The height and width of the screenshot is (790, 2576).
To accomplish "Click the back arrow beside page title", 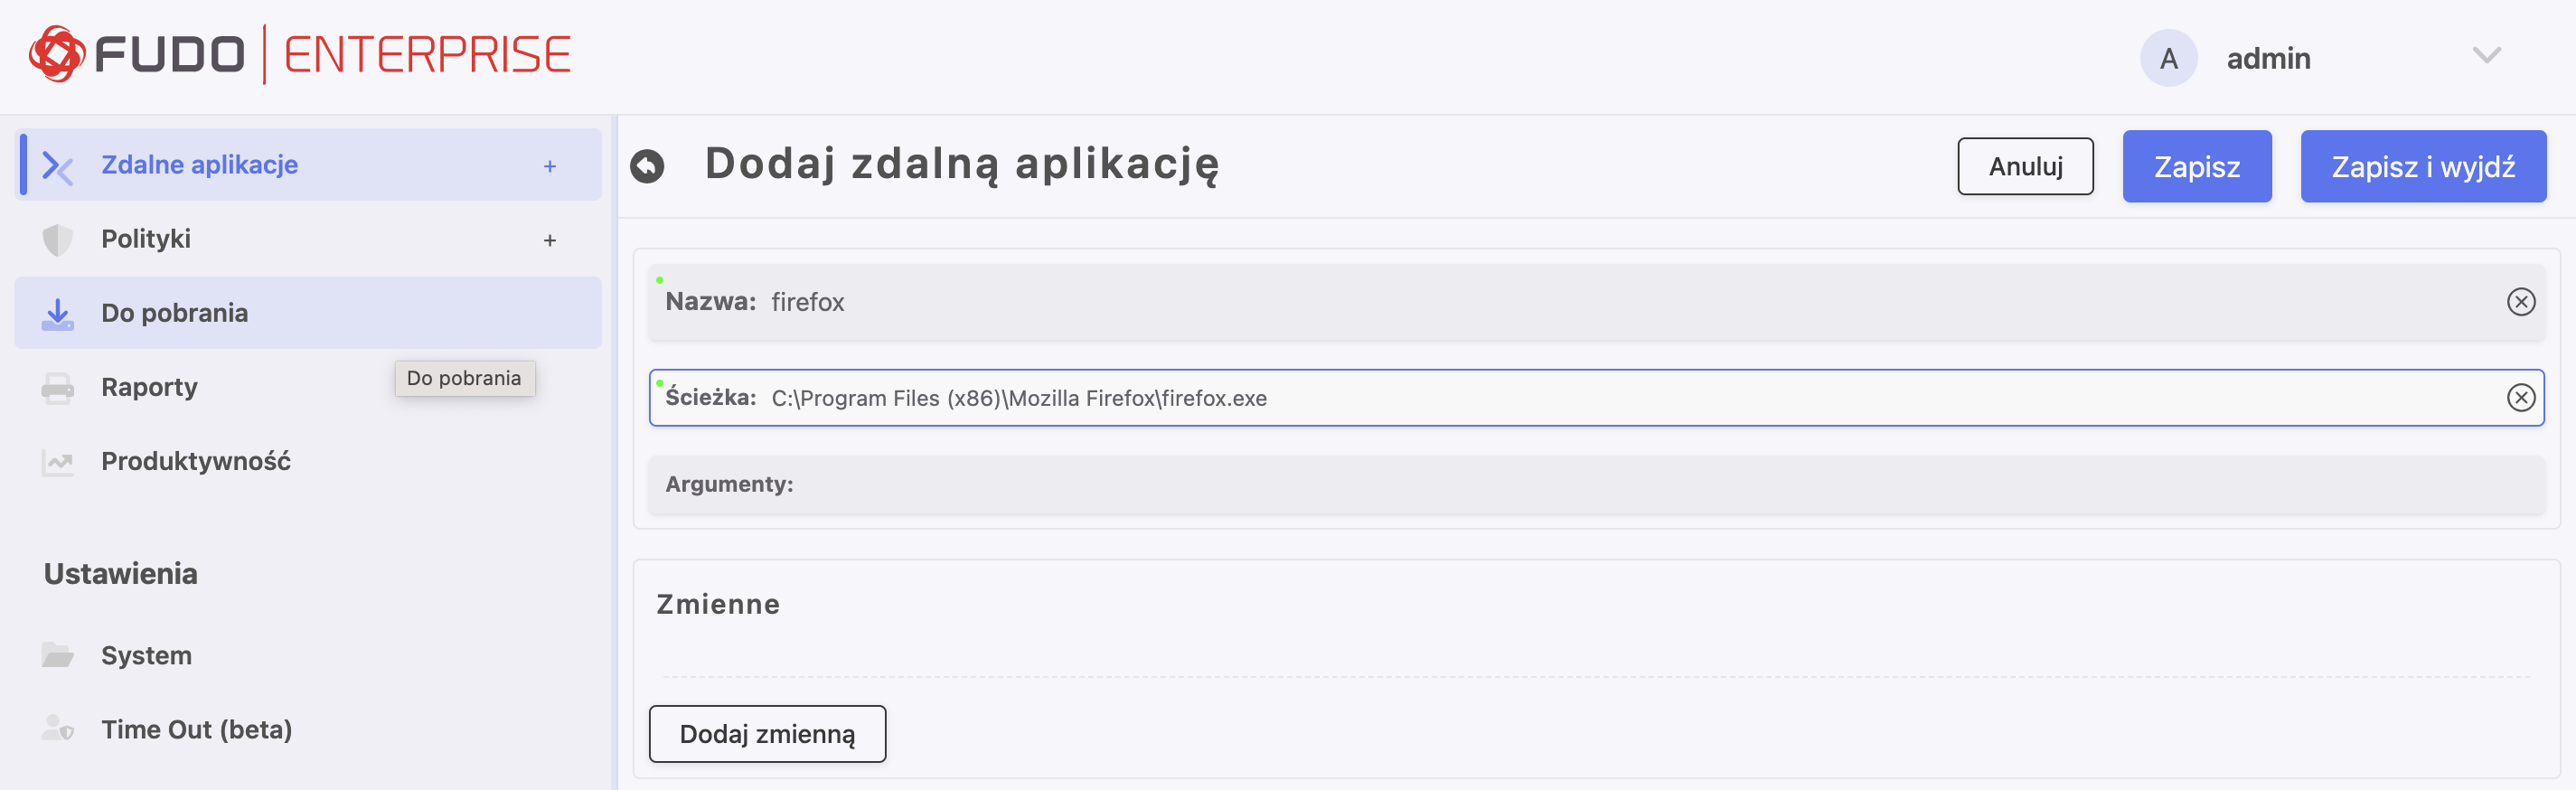I will click(x=647, y=166).
